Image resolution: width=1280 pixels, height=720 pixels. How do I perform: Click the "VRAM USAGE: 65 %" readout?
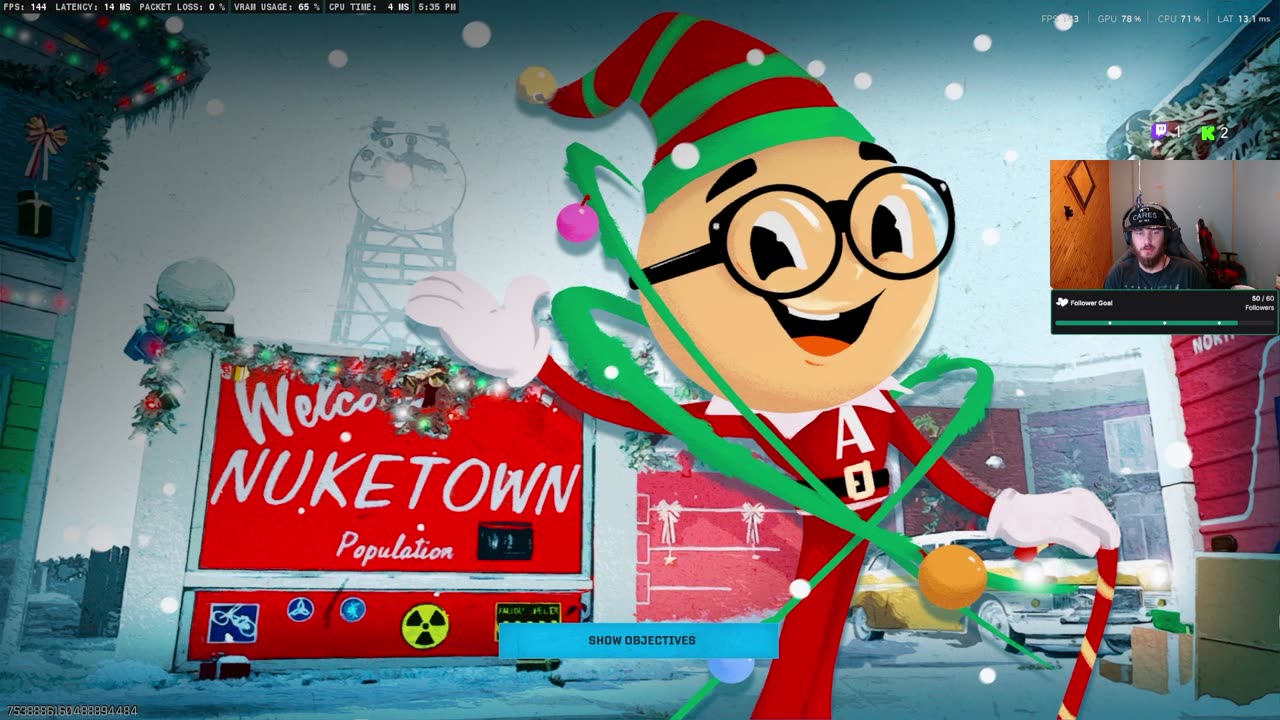[x=277, y=7]
